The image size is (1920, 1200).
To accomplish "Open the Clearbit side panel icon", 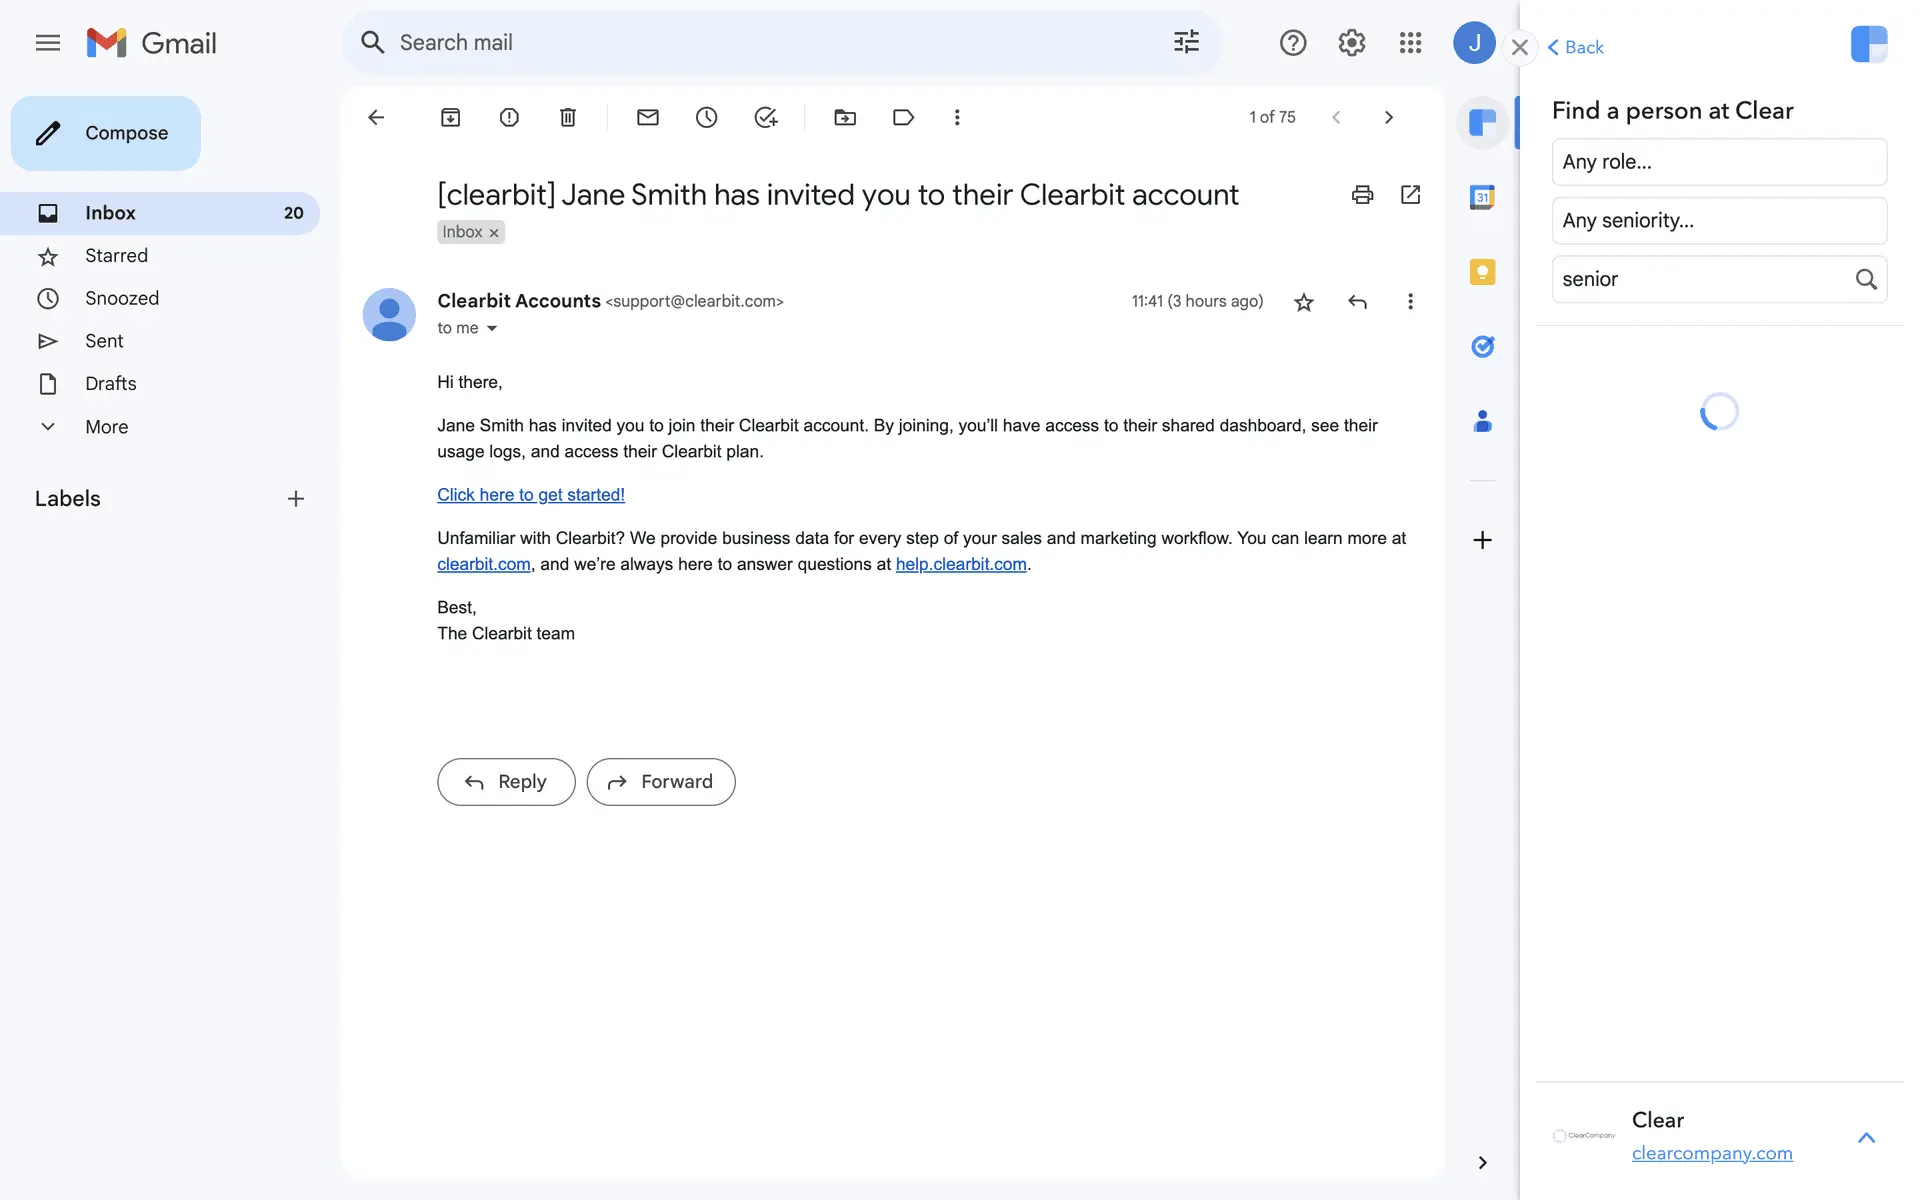I will [1482, 123].
